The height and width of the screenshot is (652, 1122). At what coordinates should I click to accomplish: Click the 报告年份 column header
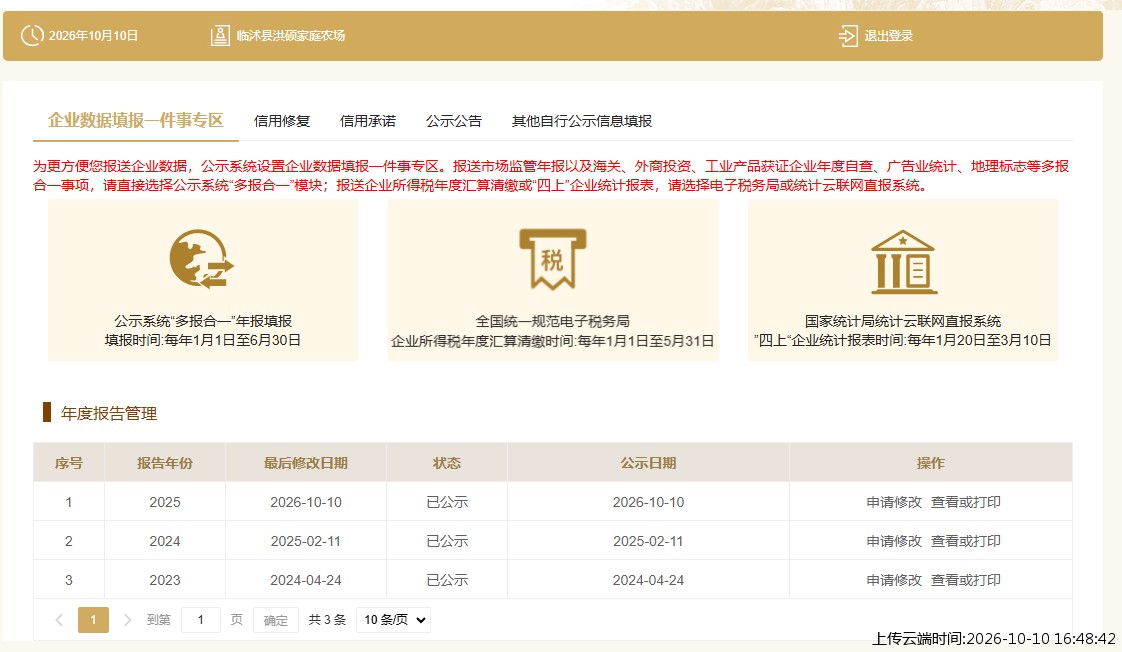coord(165,463)
